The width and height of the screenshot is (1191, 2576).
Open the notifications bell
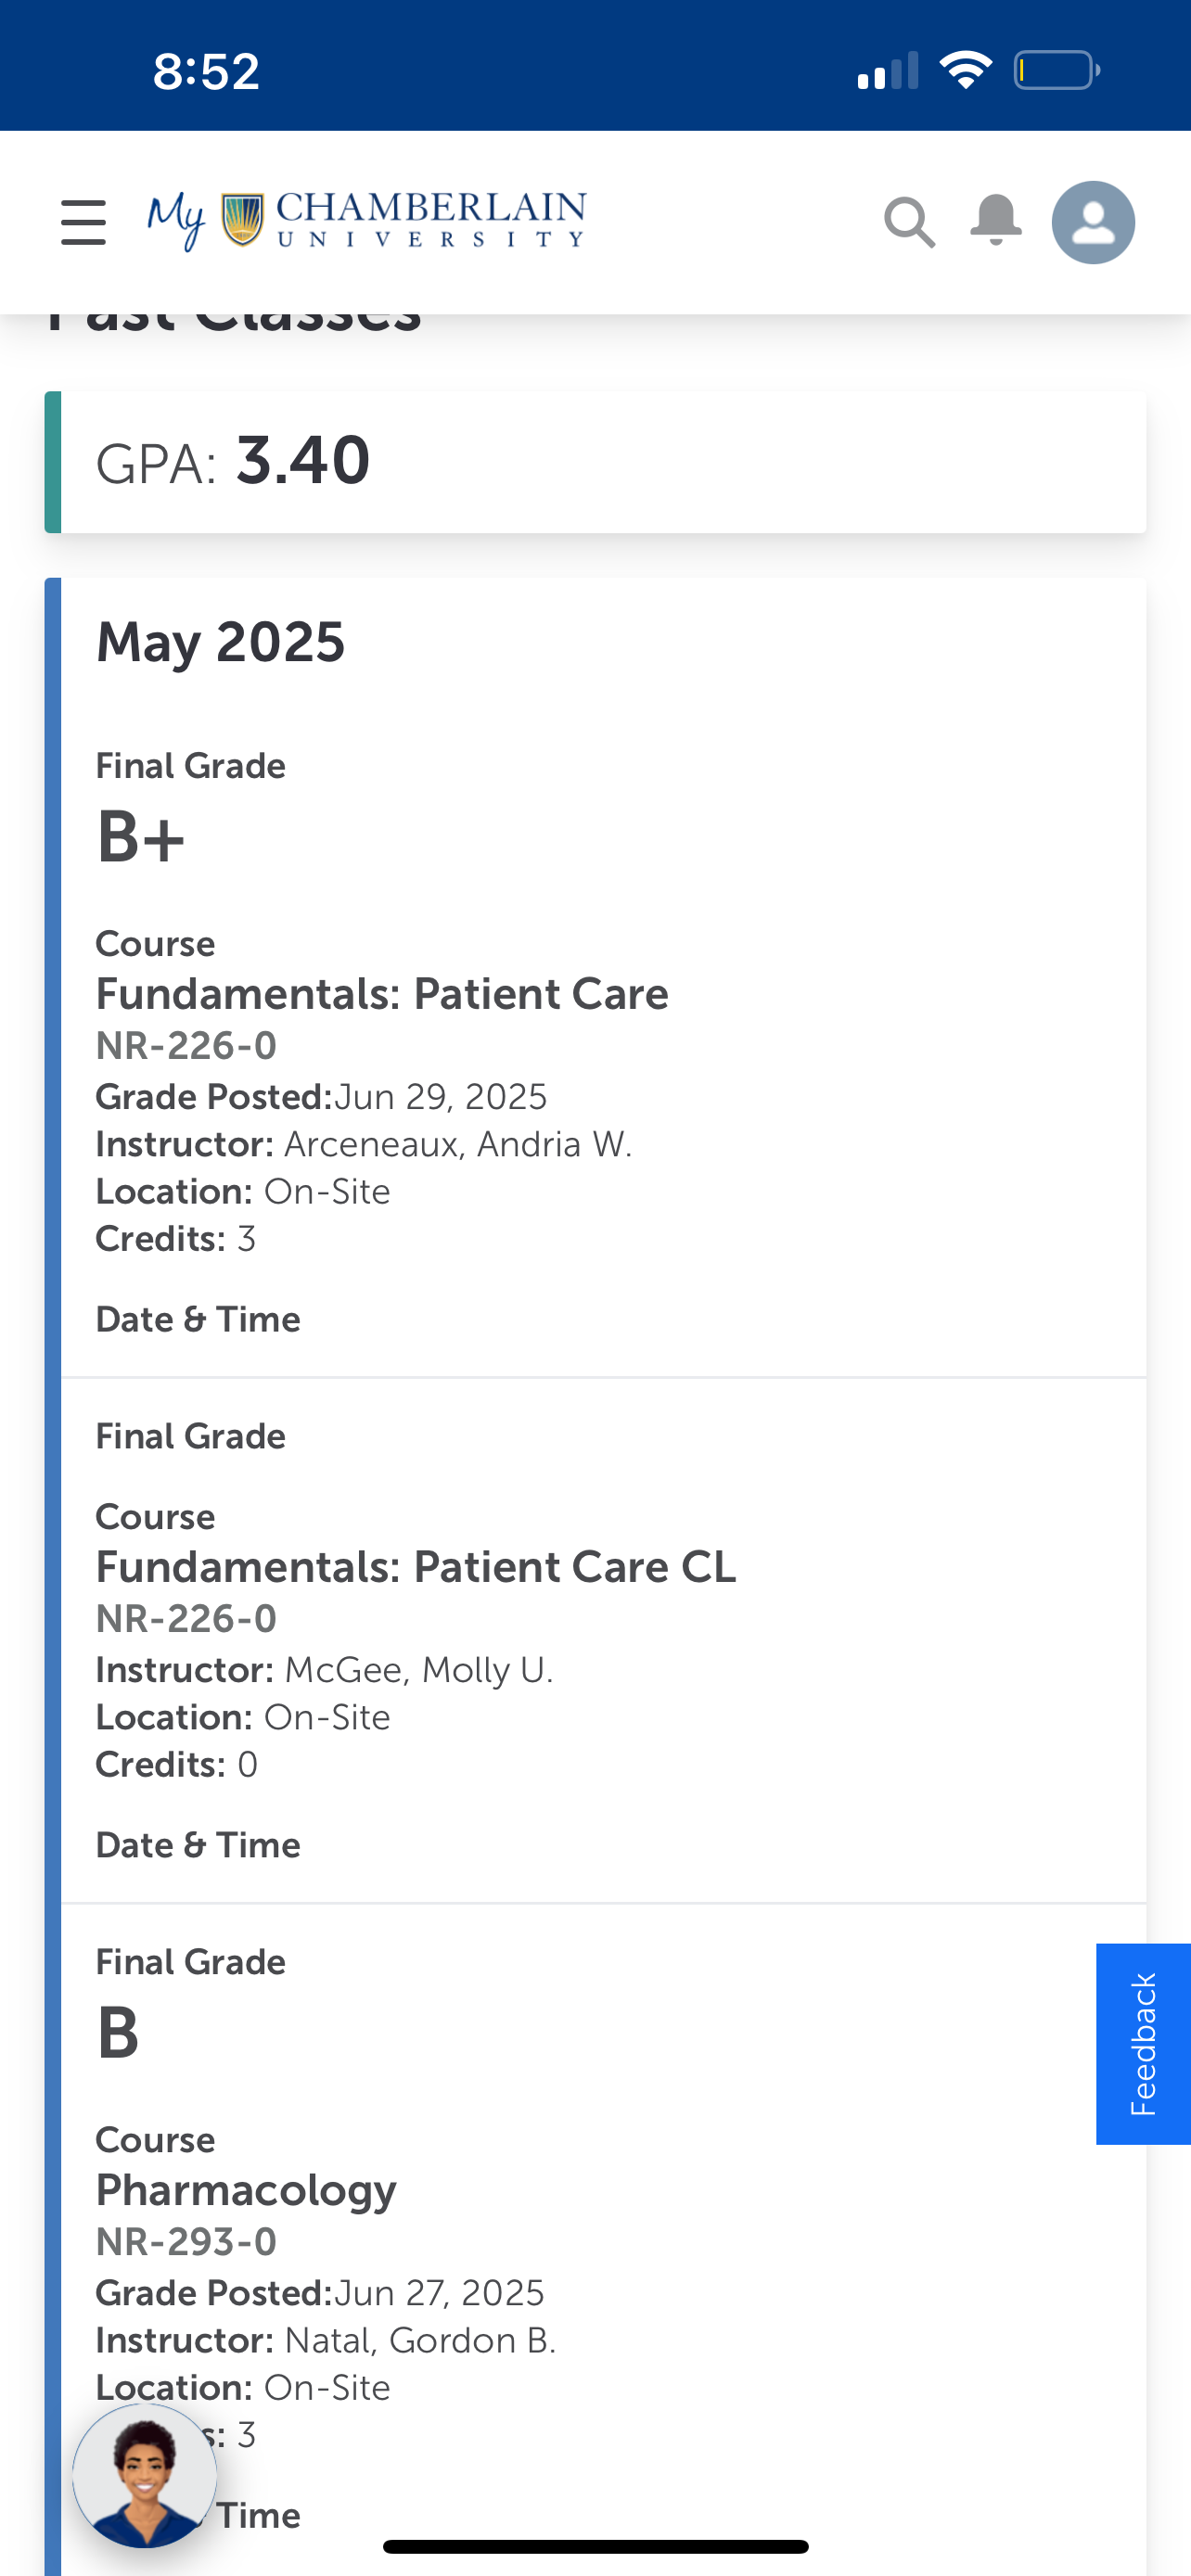pos(996,220)
